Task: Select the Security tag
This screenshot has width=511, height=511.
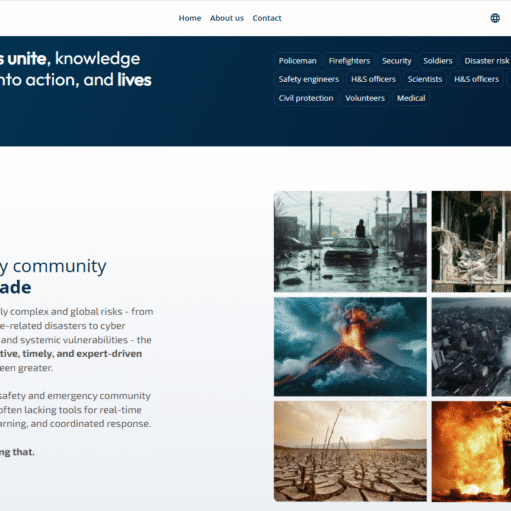Action: 396,61
